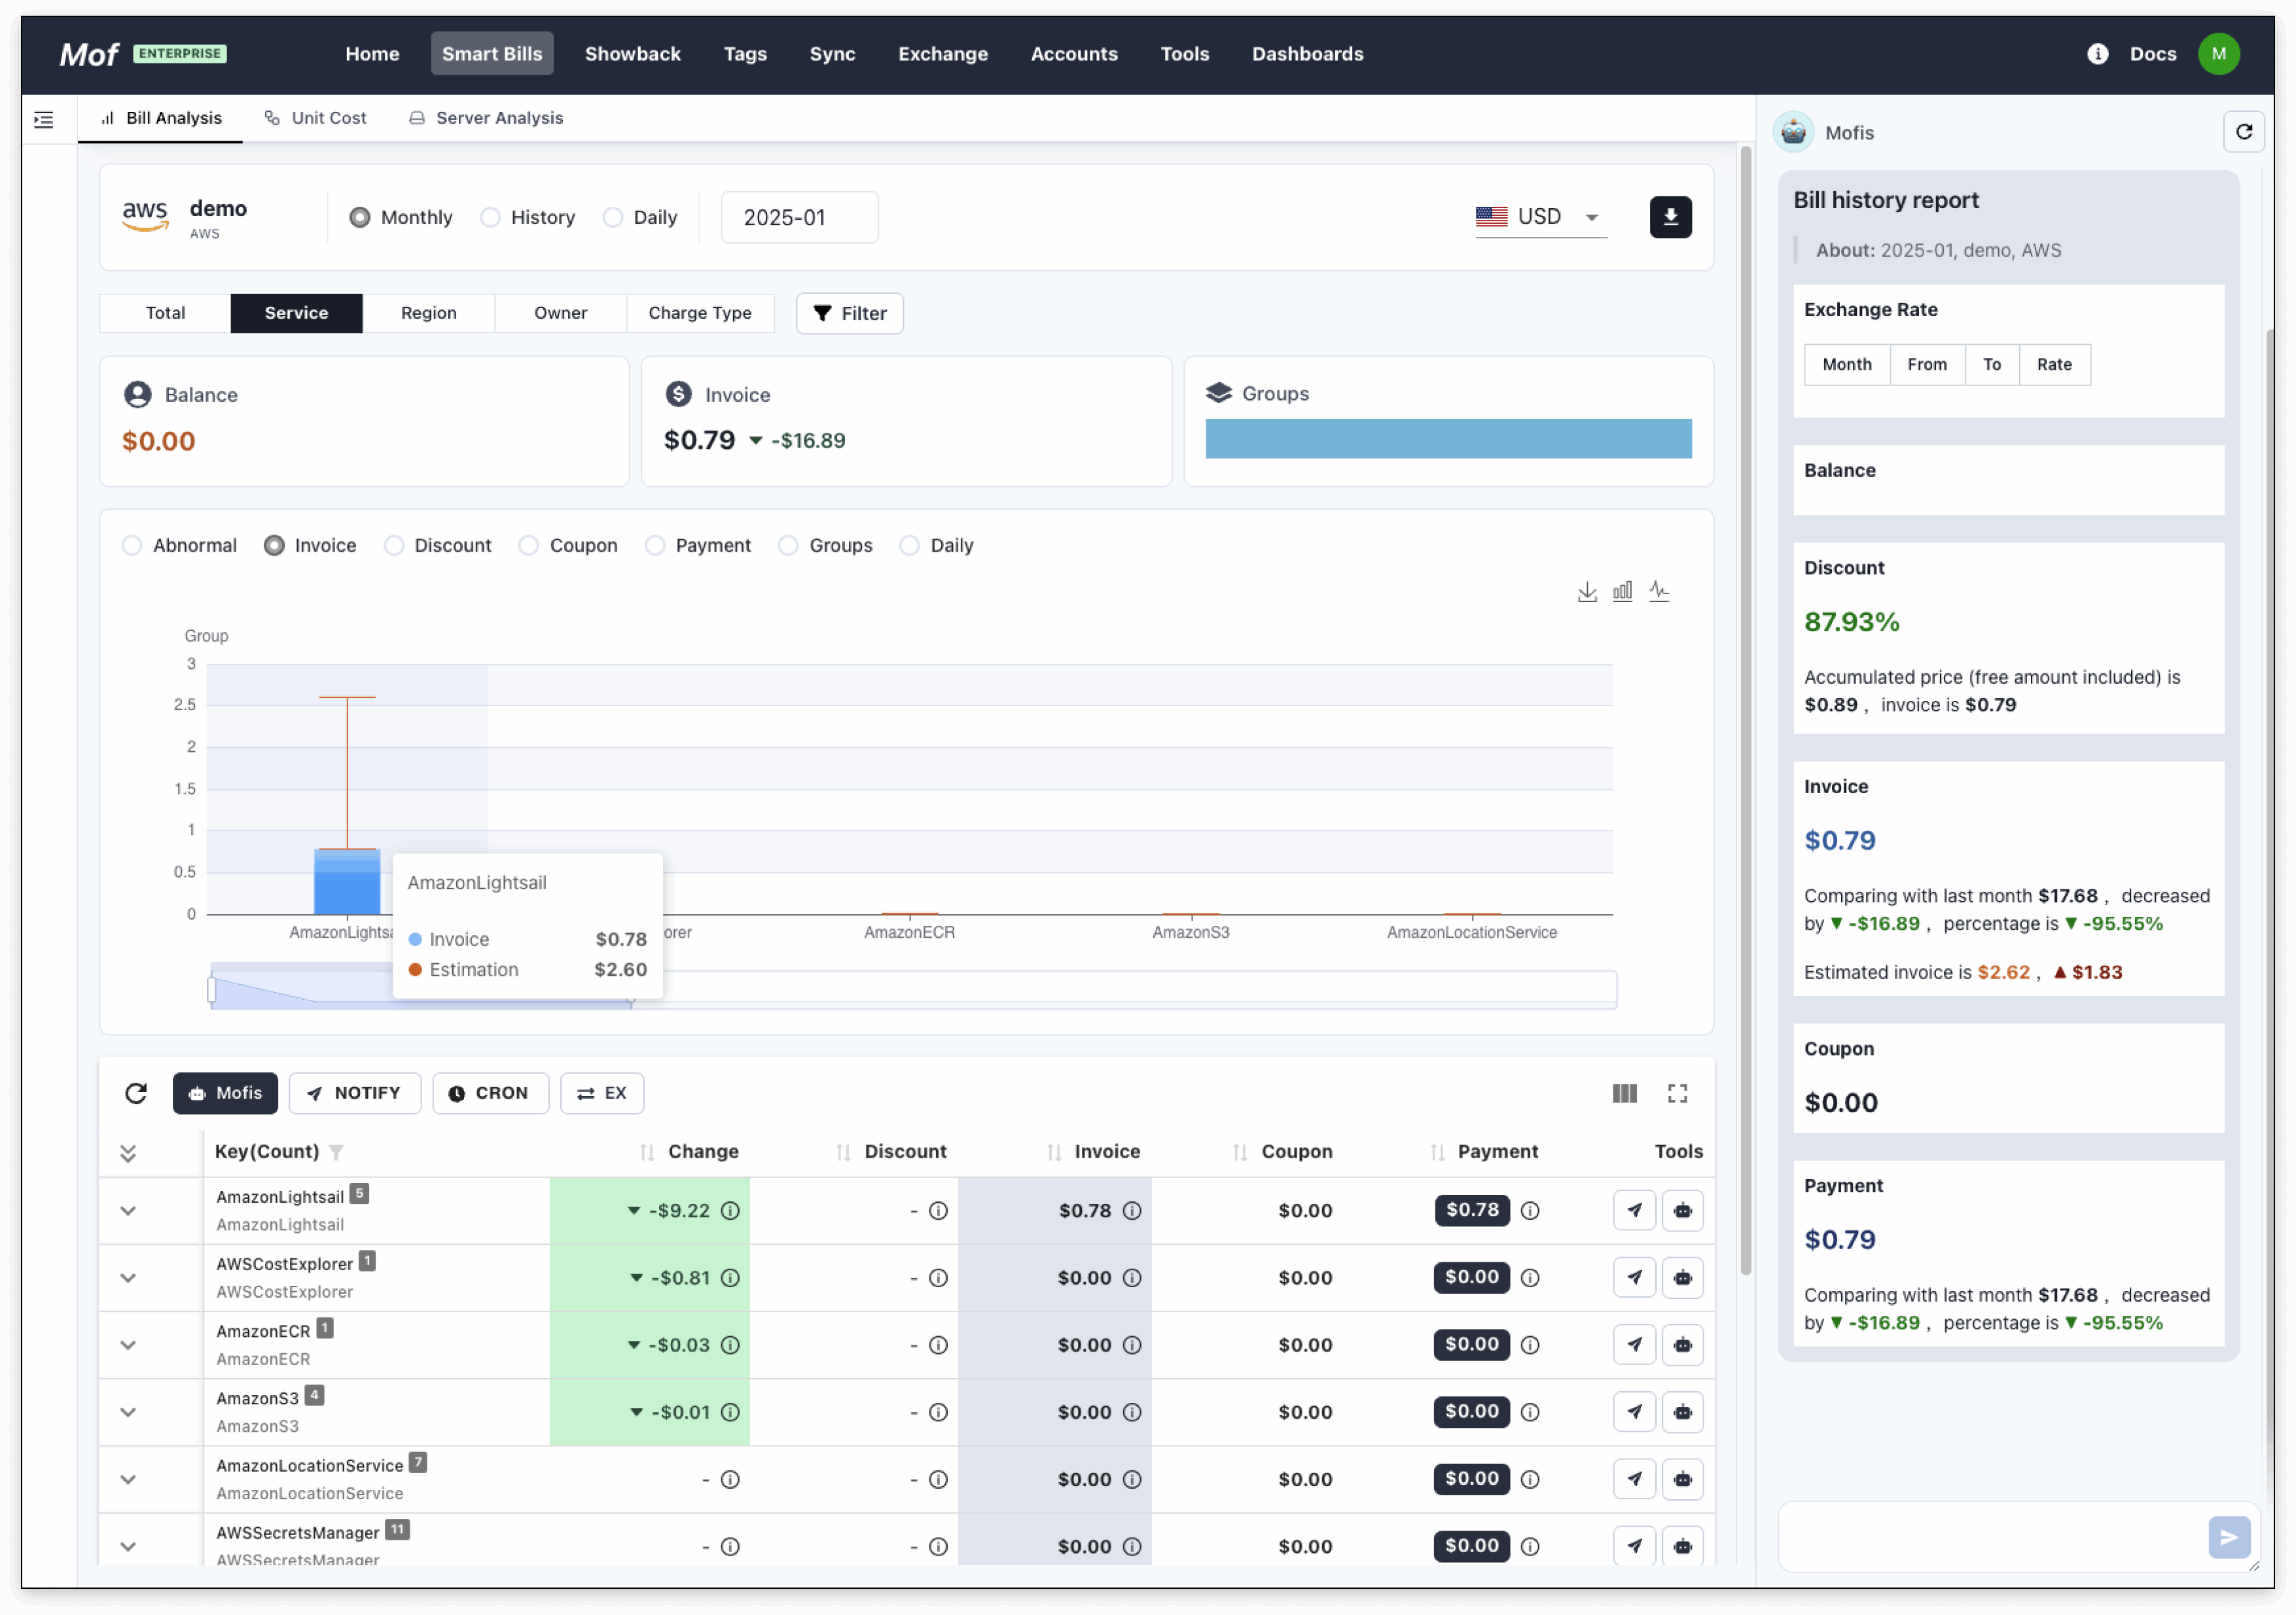Show change info for AmazonLightsail -$9.22
The width and height of the screenshot is (2296, 1615).
point(730,1210)
